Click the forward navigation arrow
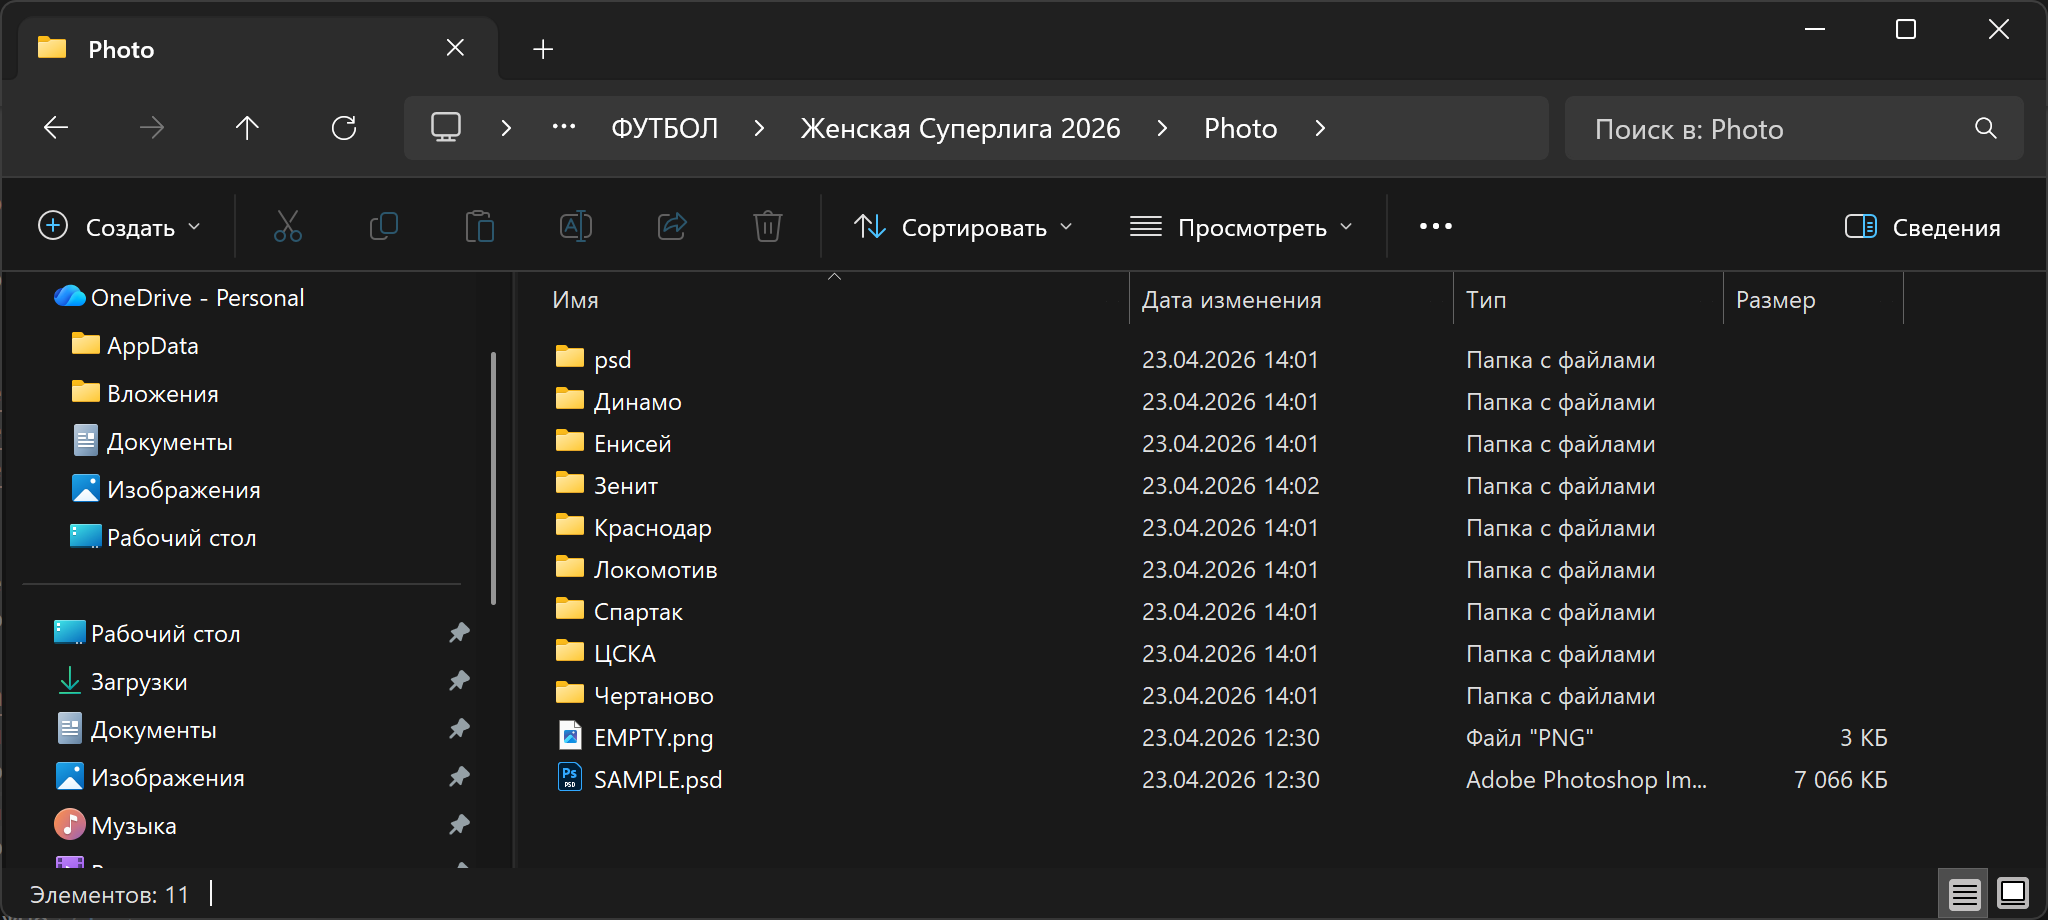 click(x=152, y=128)
